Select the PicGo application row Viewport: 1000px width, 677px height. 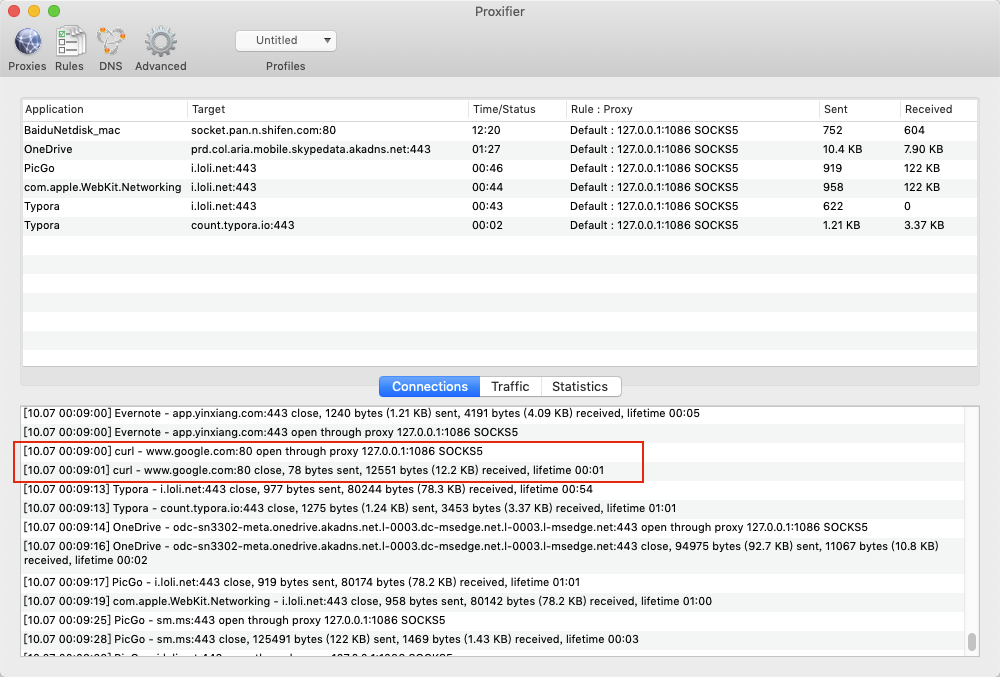[x=500, y=168]
